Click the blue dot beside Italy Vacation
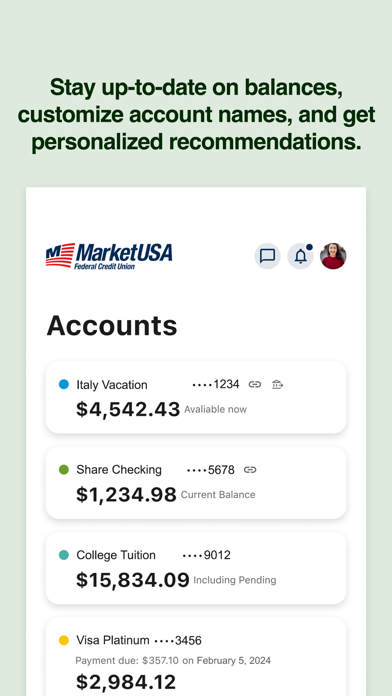The height and width of the screenshot is (696, 392). tap(64, 384)
